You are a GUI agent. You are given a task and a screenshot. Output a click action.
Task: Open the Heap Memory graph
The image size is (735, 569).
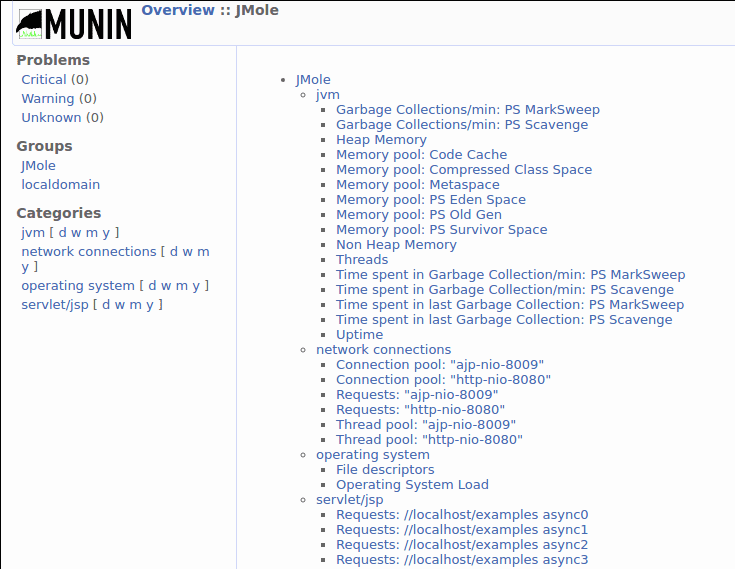tap(381, 140)
